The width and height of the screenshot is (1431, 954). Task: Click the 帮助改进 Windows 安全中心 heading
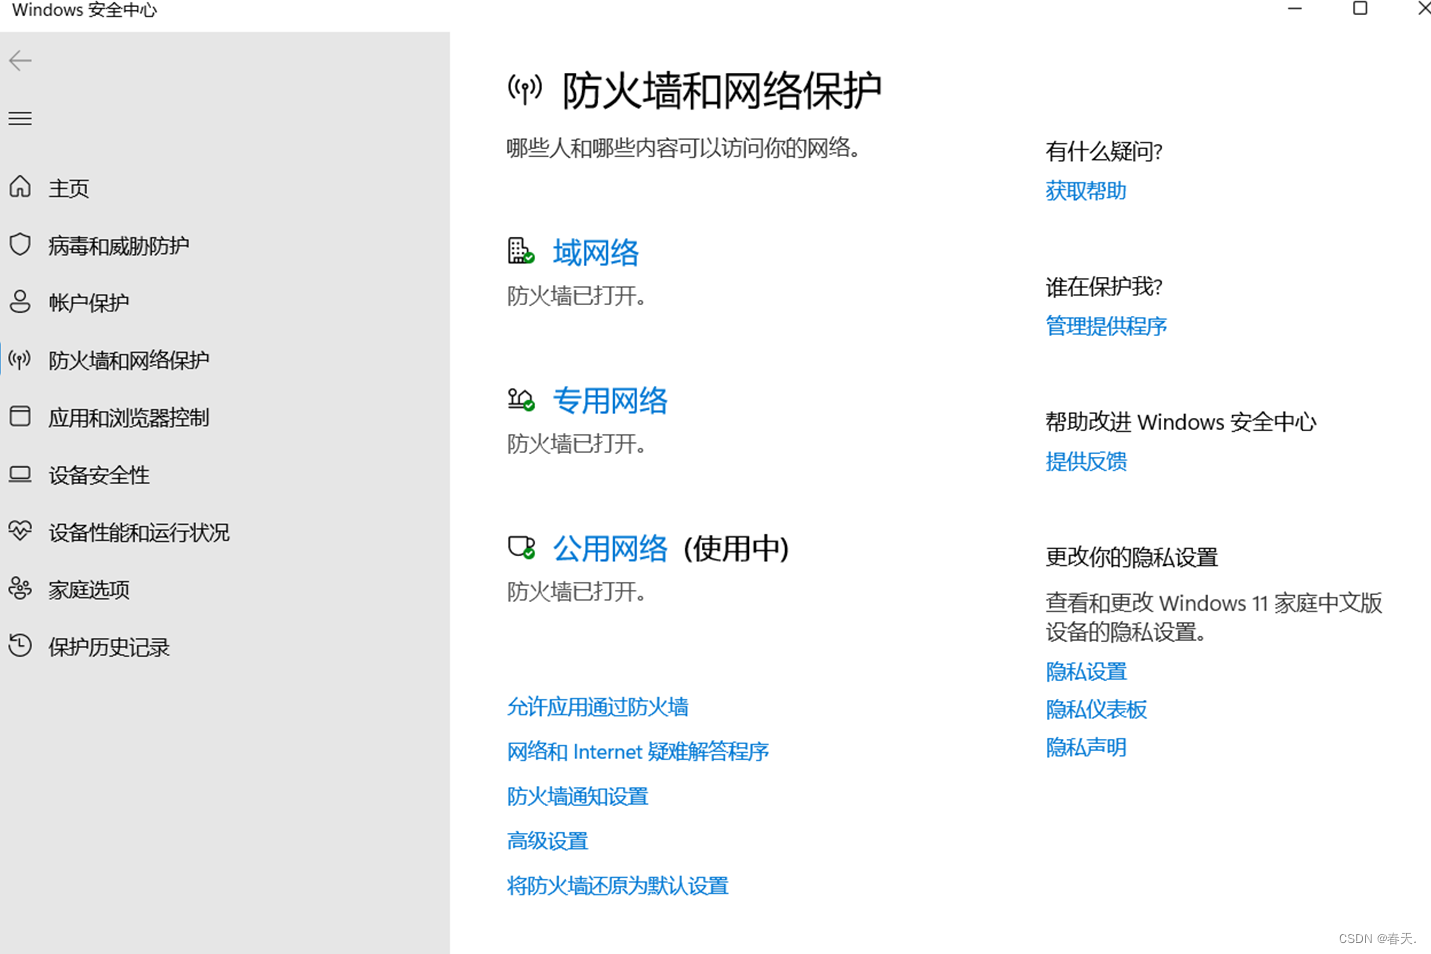[1181, 422]
